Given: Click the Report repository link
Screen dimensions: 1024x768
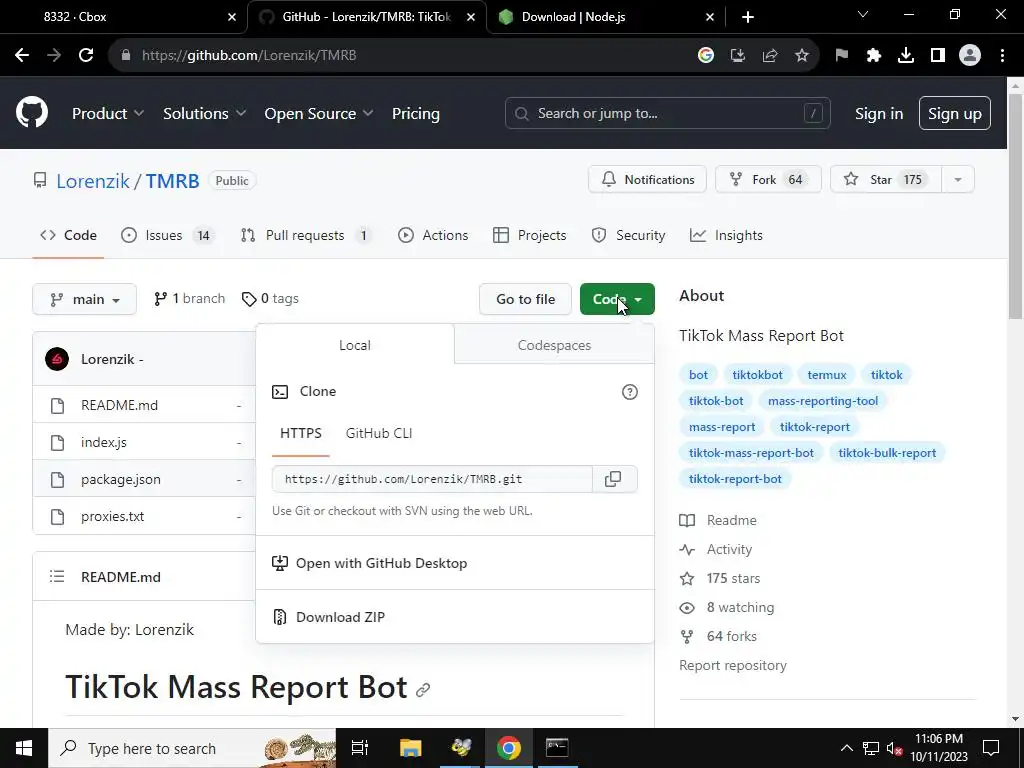Looking at the screenshot, I should click(x=733, y=665).
